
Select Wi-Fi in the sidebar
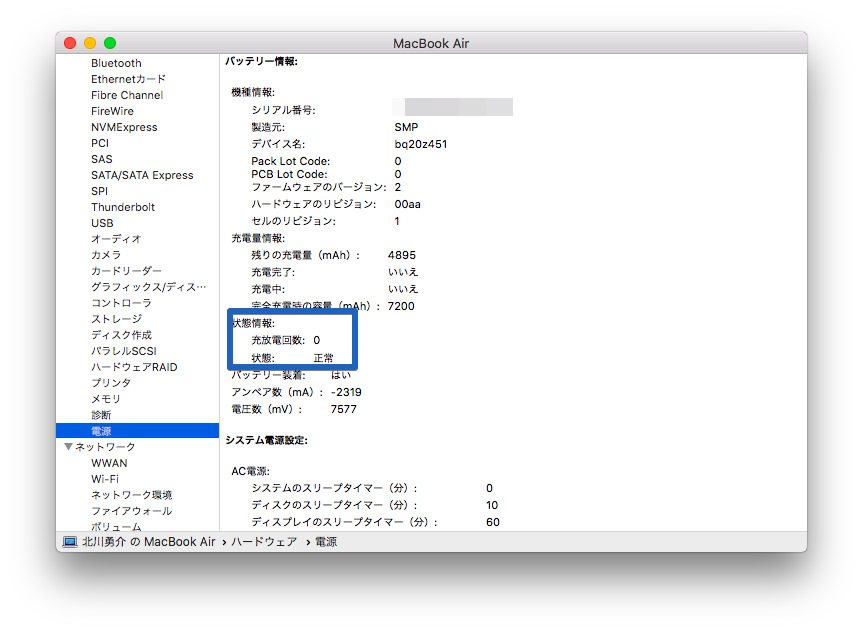point(105,479)
